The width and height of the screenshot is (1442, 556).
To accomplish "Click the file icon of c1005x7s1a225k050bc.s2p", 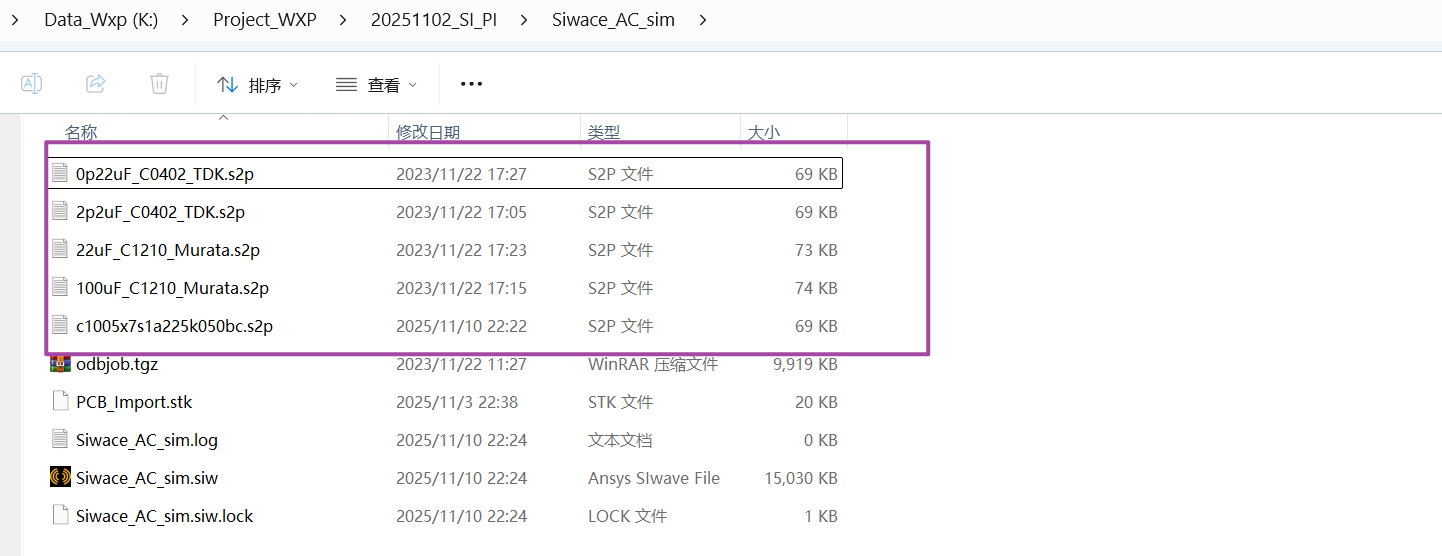I will [60, 325].
